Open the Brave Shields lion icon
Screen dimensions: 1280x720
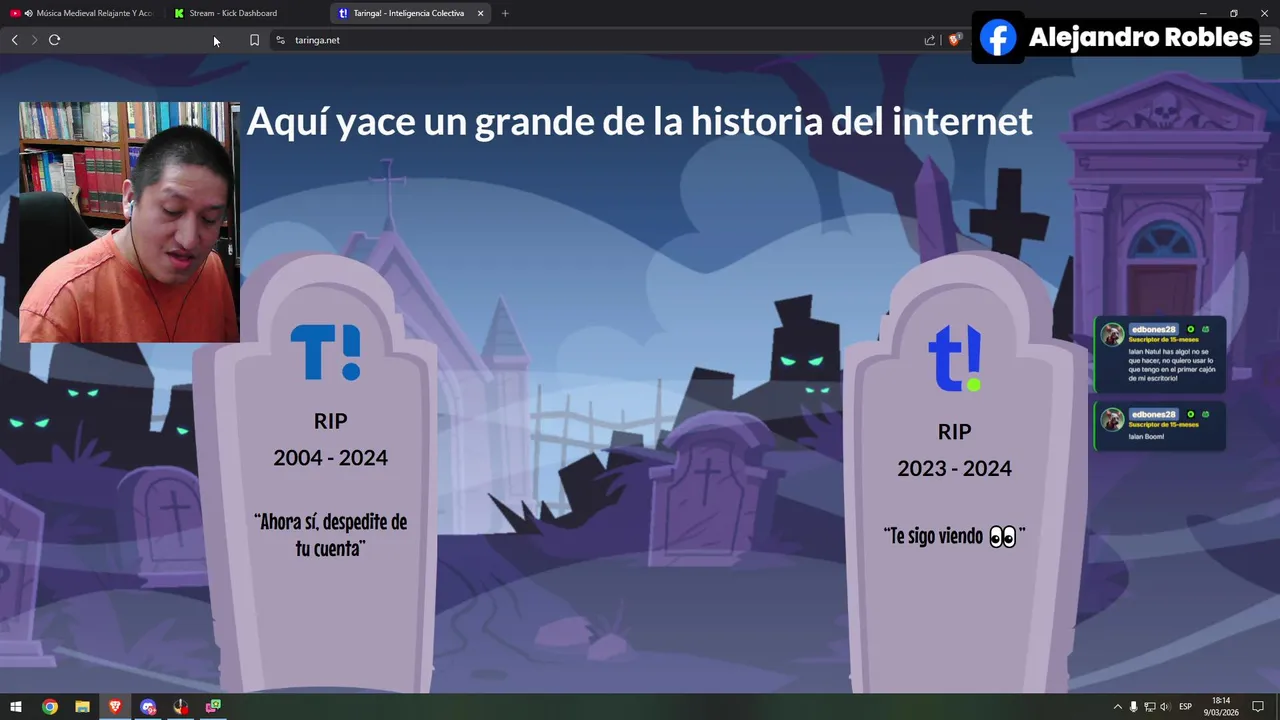point(955,40)
